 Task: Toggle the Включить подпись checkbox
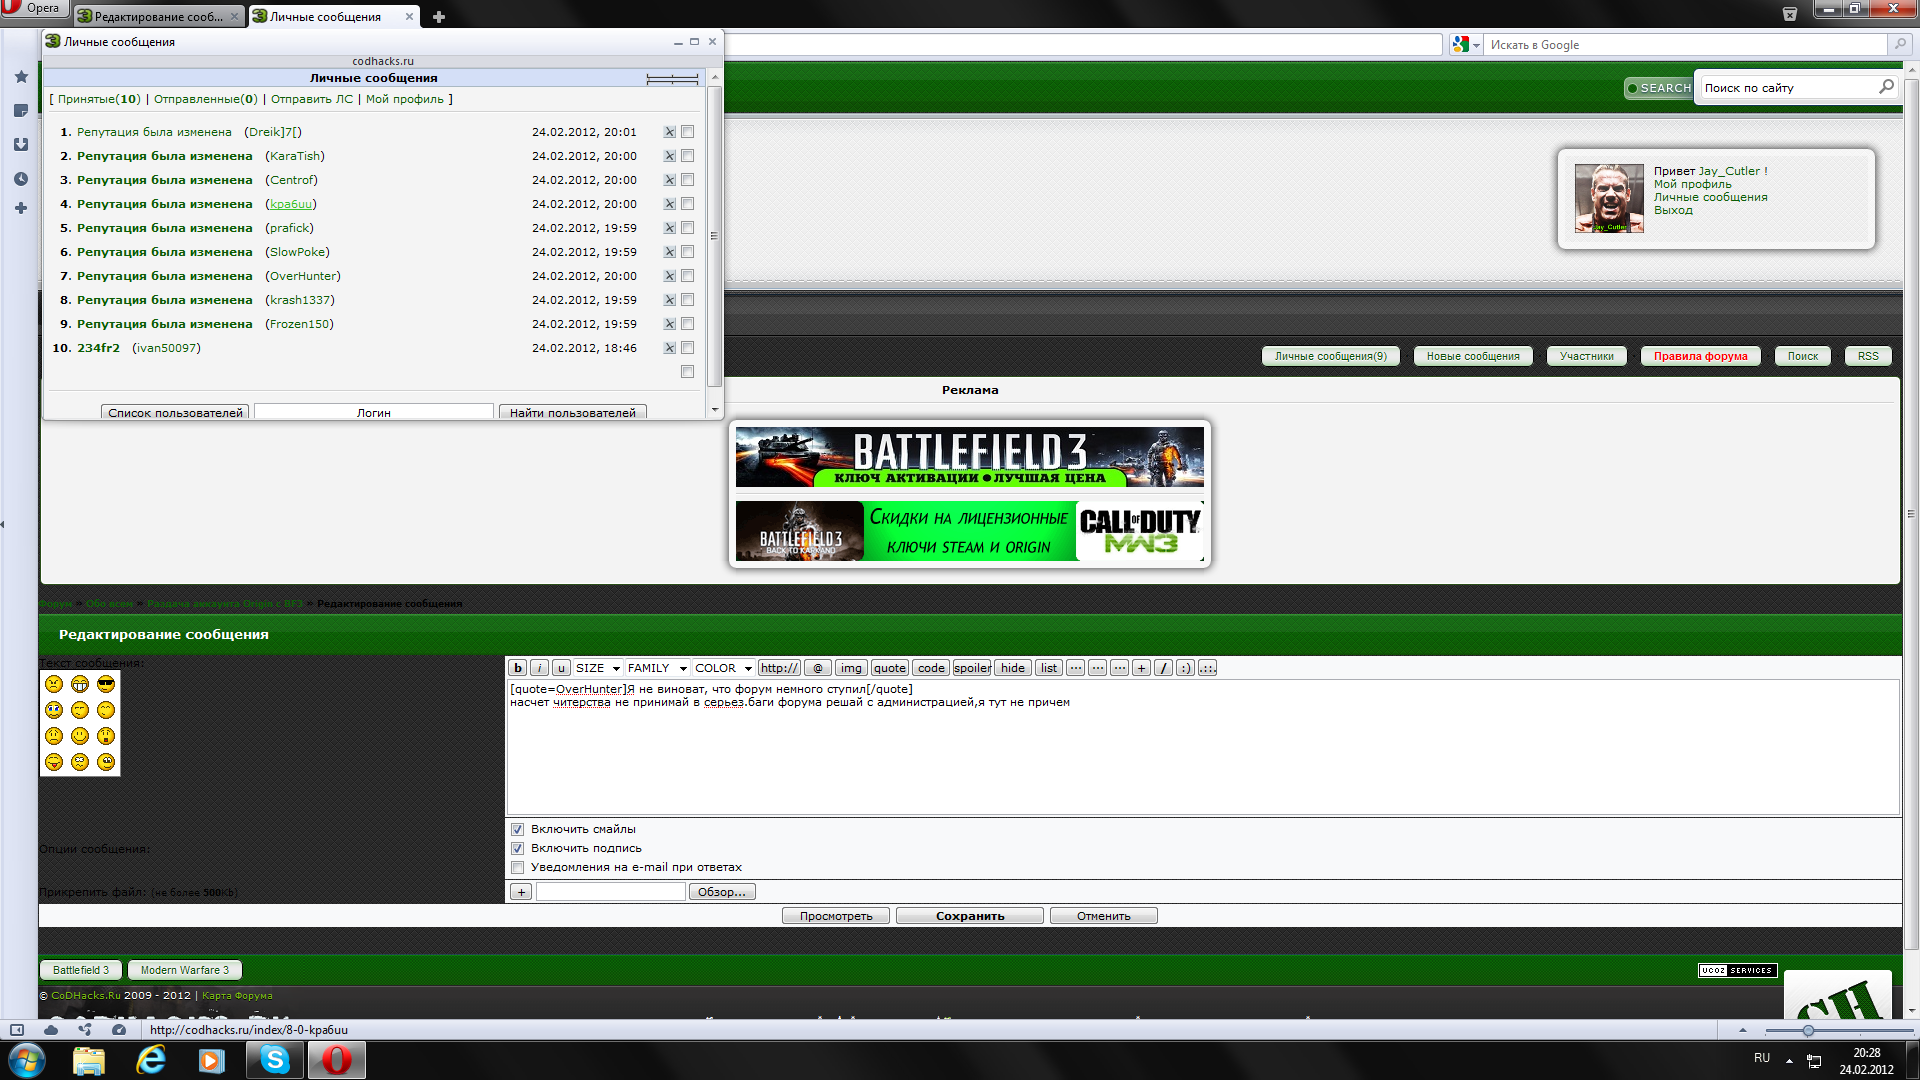tap(518, 849)
